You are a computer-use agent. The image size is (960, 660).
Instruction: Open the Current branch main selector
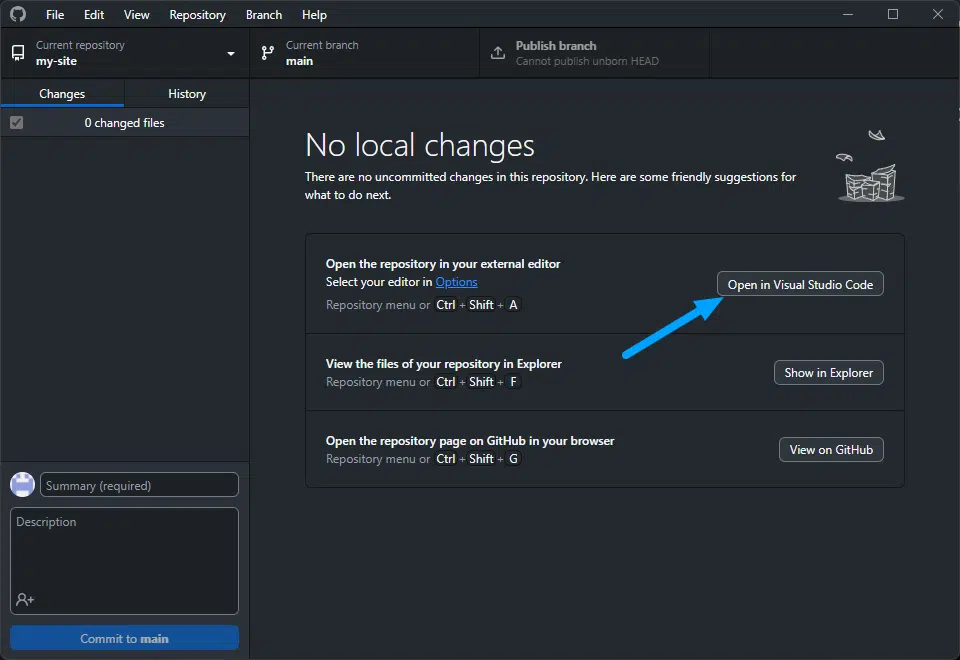(364, 53)
